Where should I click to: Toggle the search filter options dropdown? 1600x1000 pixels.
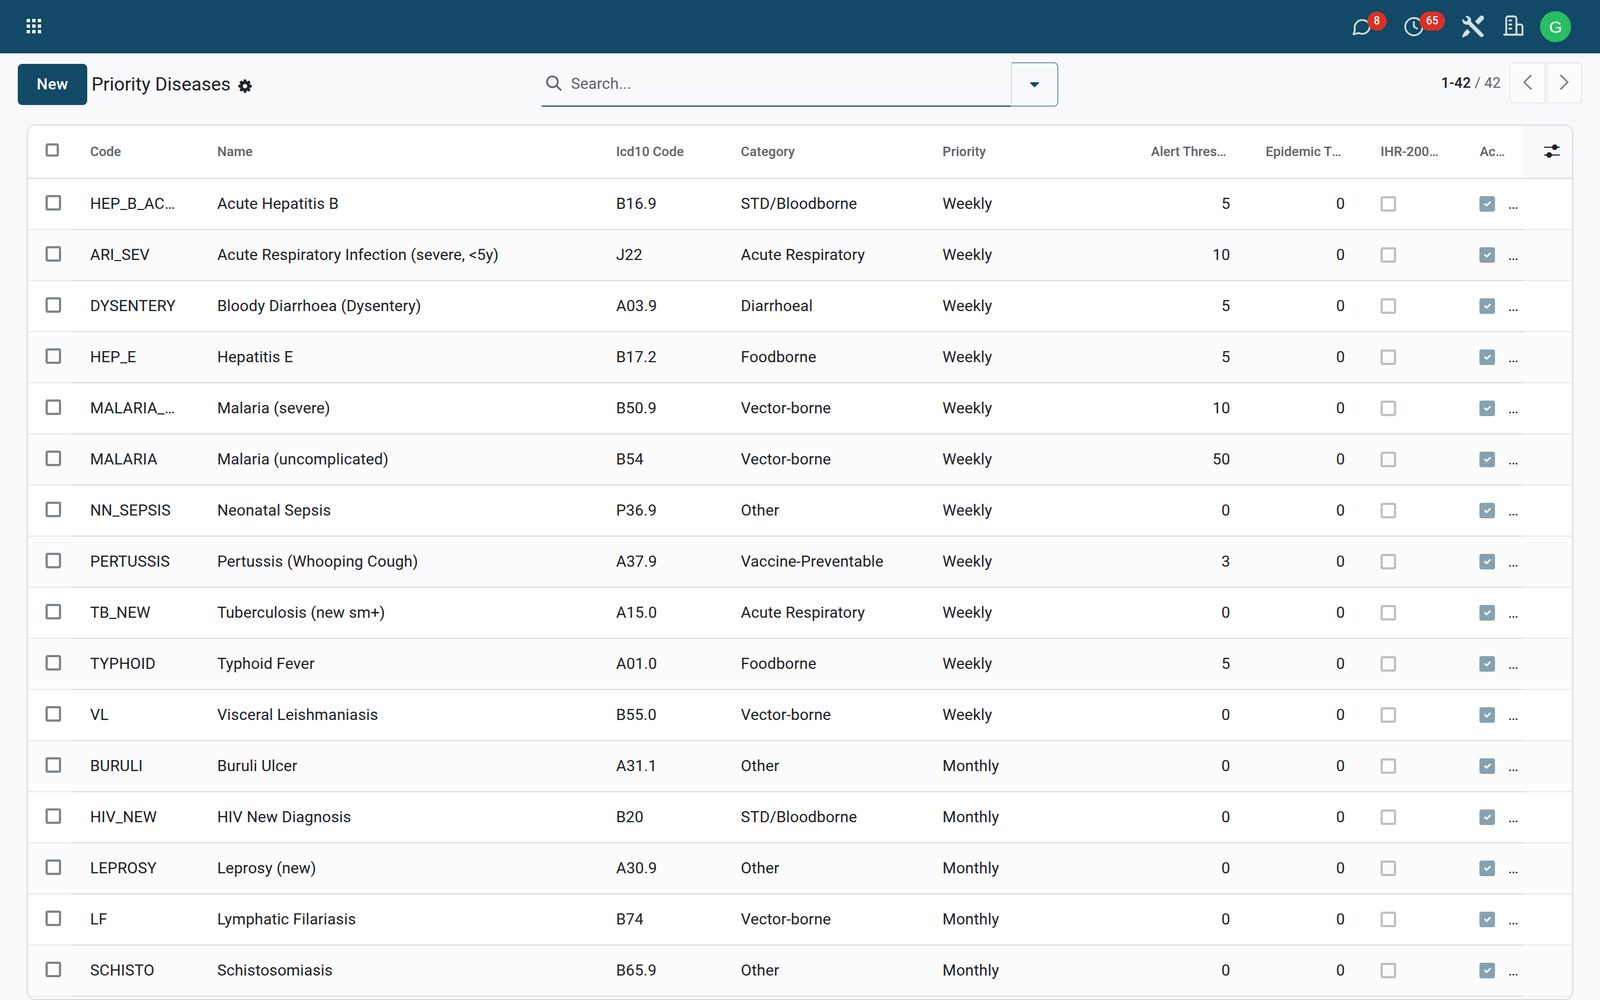click(1034, 84)
